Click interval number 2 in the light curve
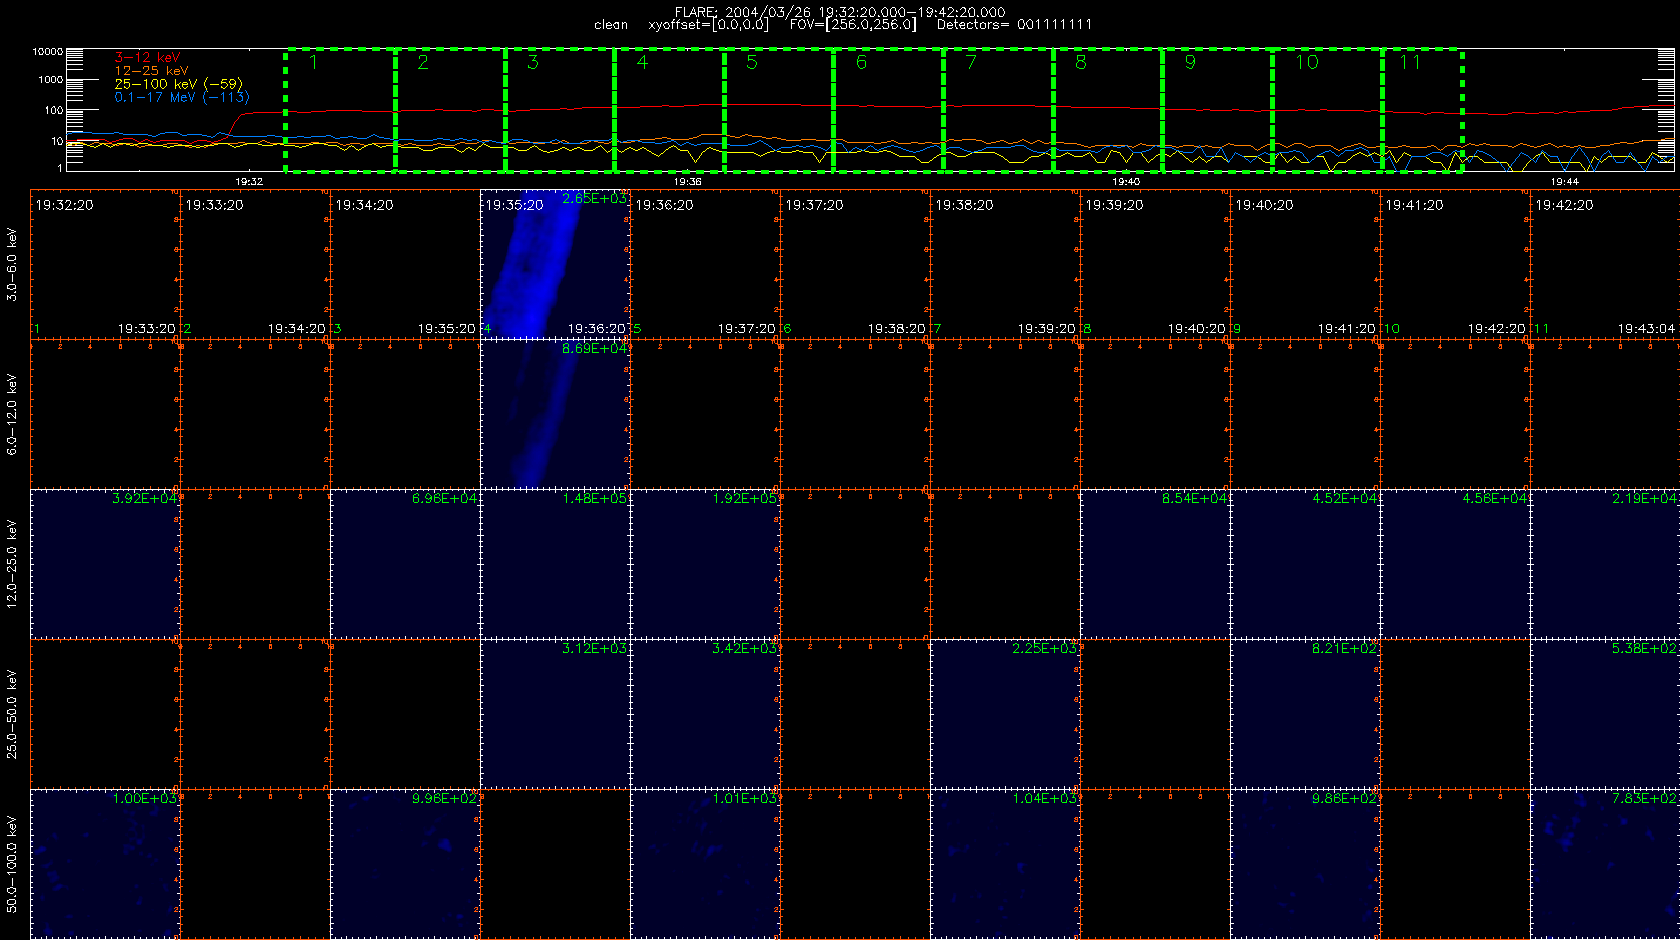The image size is (1680, 940). pyautogui.click(x=423, y=62)
